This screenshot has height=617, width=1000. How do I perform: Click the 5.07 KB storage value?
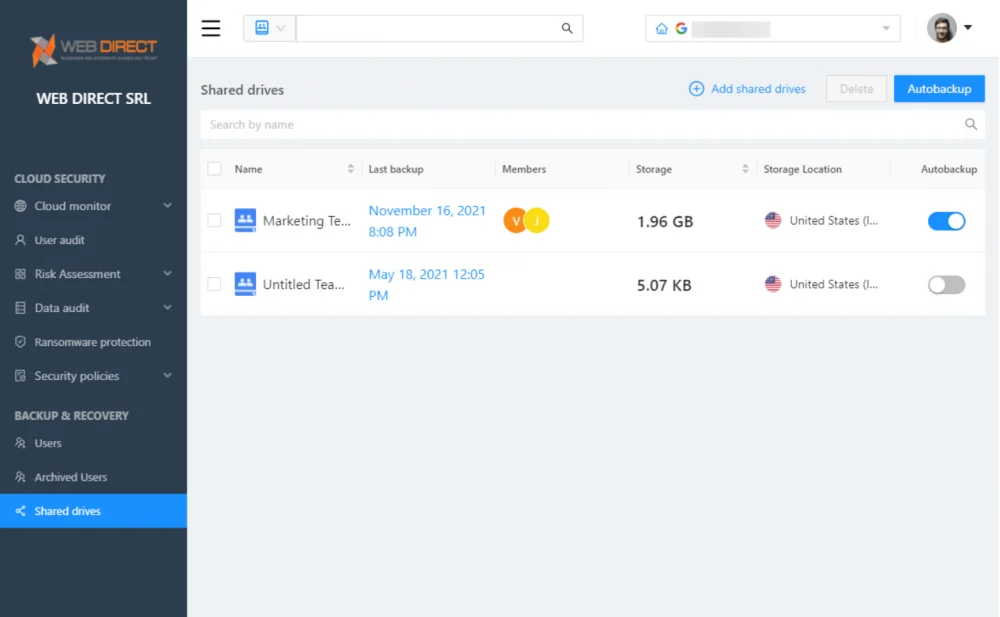pos(664,285)
